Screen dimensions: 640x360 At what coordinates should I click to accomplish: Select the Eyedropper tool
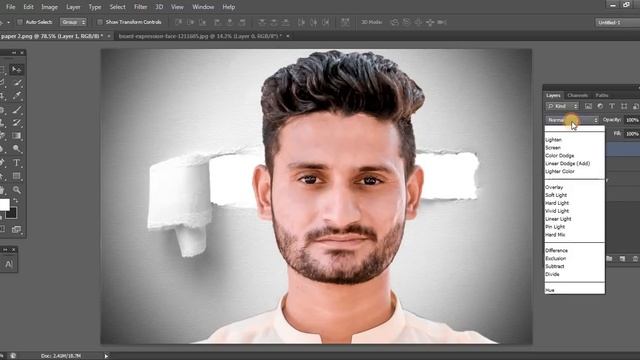coord(17,96)
